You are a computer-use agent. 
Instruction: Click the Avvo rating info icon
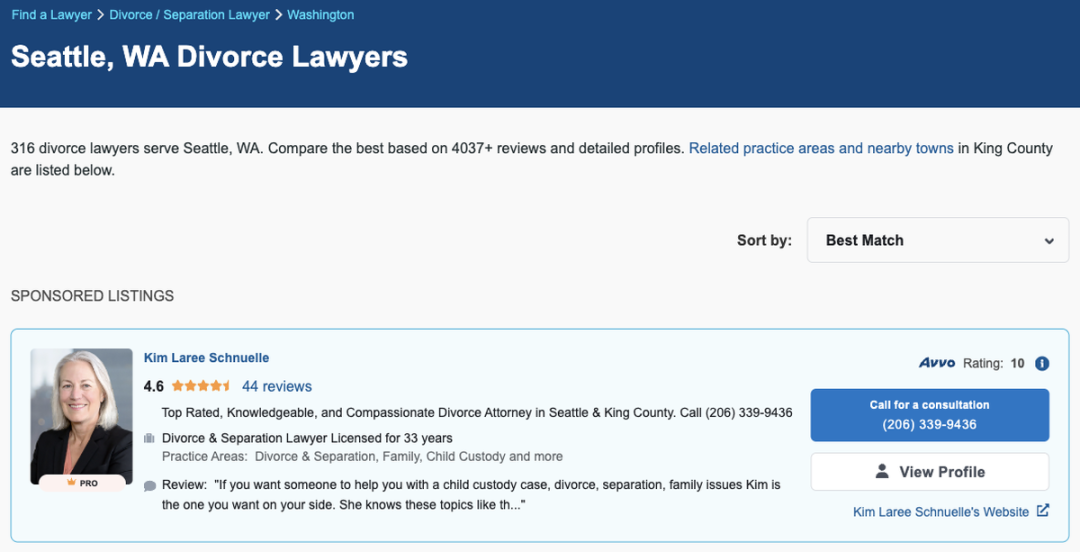(1042, 363)
